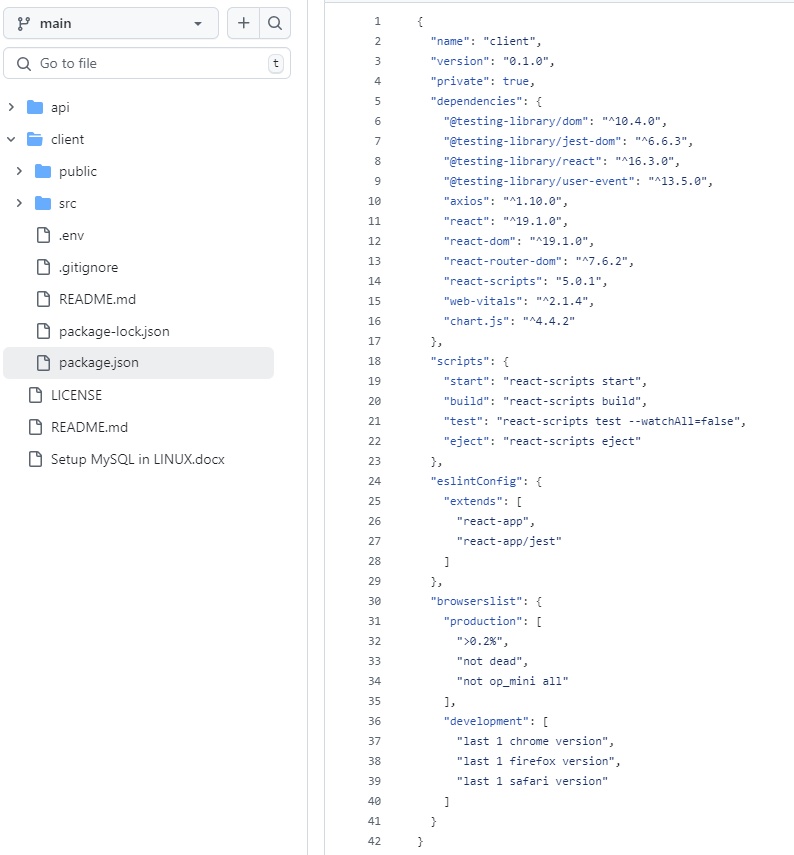Viewport: 794px width, 855px height.
Task: Click the src folder icon
Action: [43, 203]
